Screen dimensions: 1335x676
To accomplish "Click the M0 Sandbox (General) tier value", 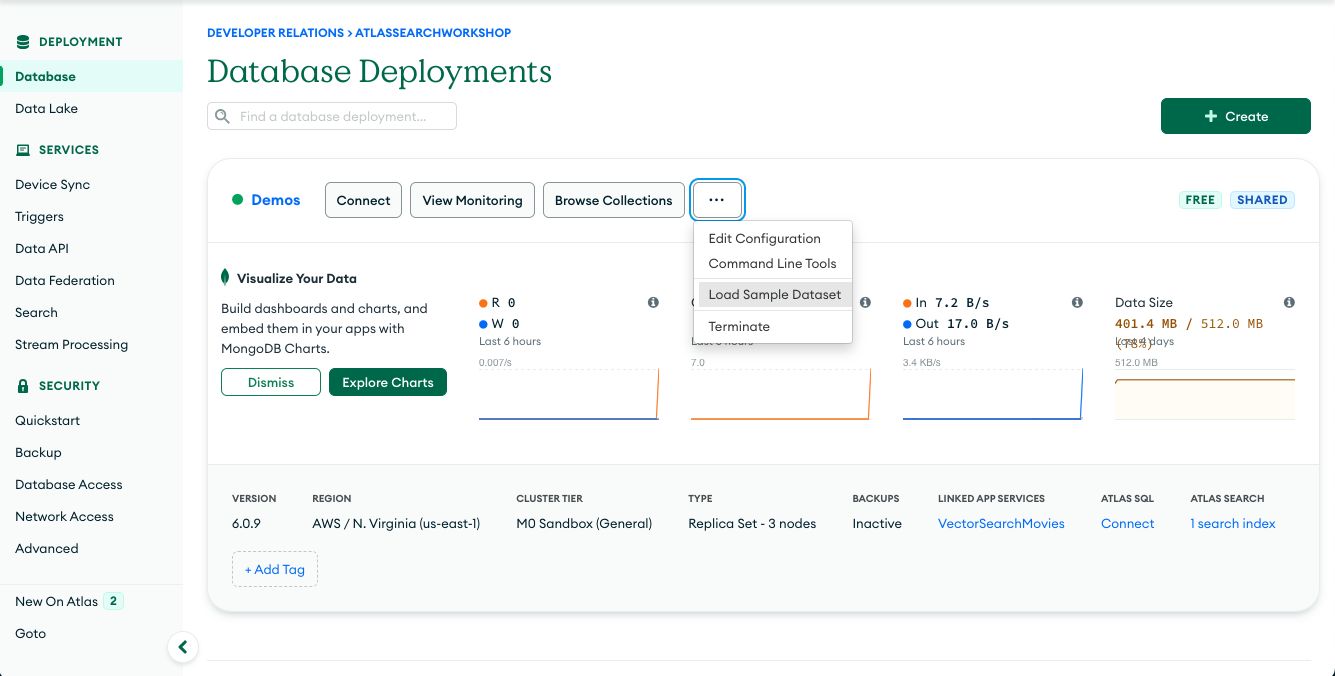I will pos(584,524).
